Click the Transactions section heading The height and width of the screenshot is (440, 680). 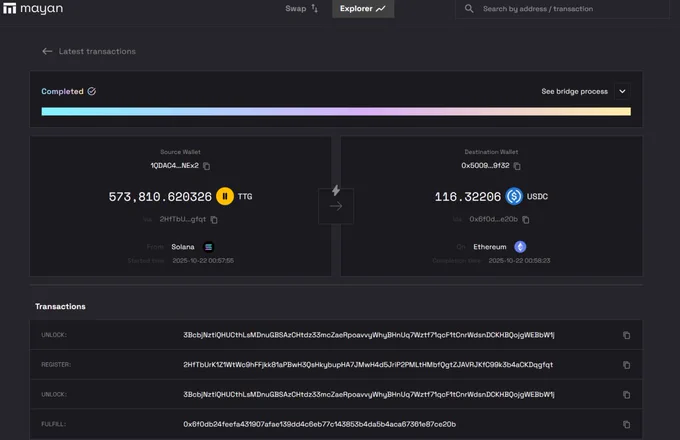click(x=60, y=306)
